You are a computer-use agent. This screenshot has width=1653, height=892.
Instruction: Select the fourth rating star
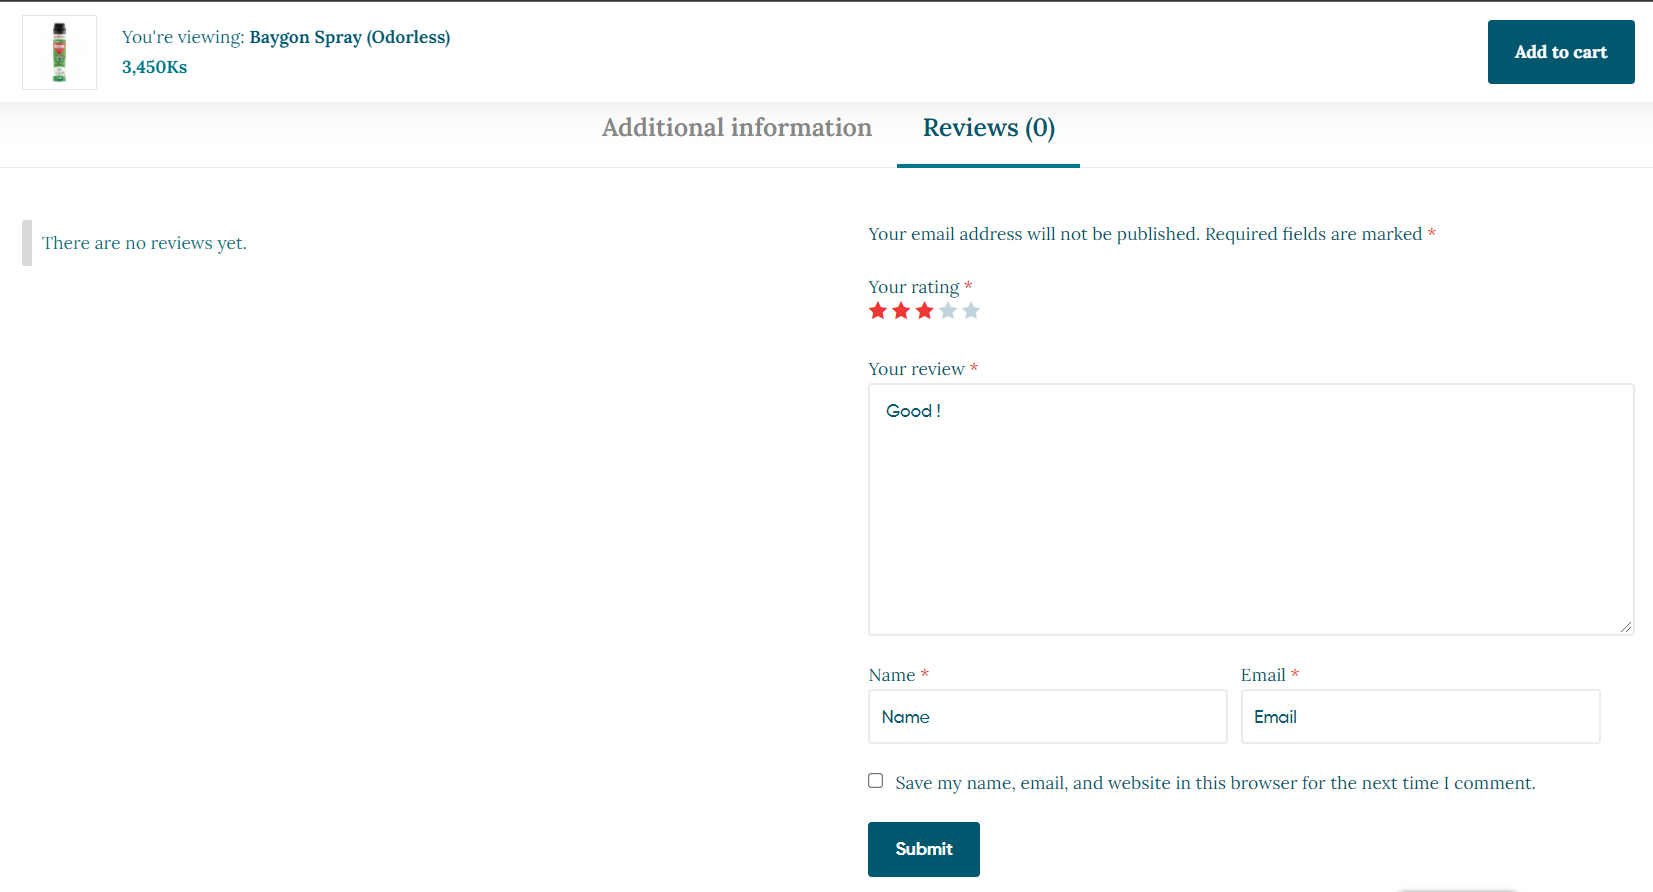pyautogui.click(x=948, y=311)
